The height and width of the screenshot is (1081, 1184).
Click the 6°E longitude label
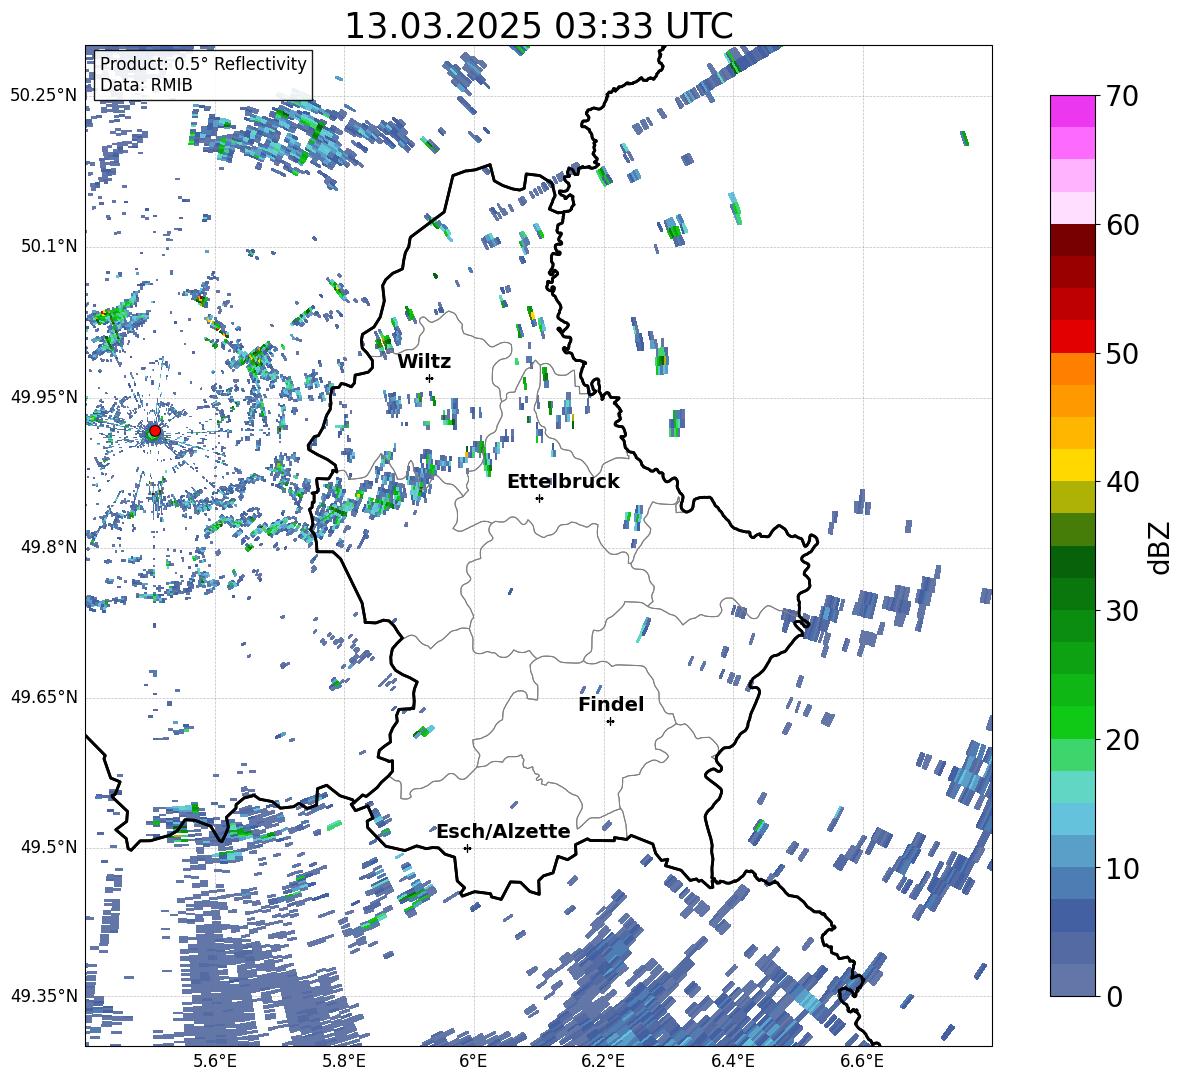[x=473, y=1061]
